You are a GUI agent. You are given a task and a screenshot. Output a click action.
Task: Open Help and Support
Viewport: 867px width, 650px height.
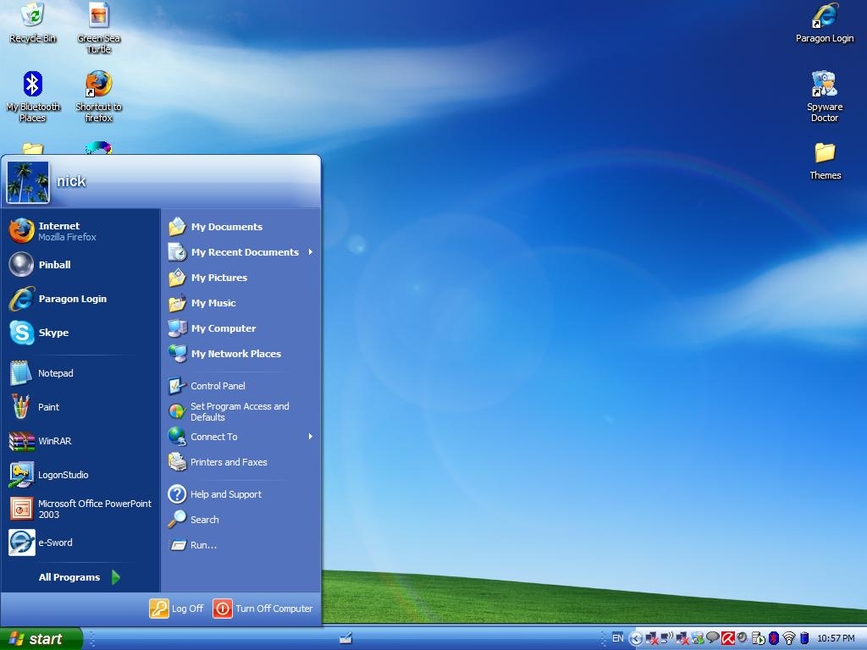241,494
